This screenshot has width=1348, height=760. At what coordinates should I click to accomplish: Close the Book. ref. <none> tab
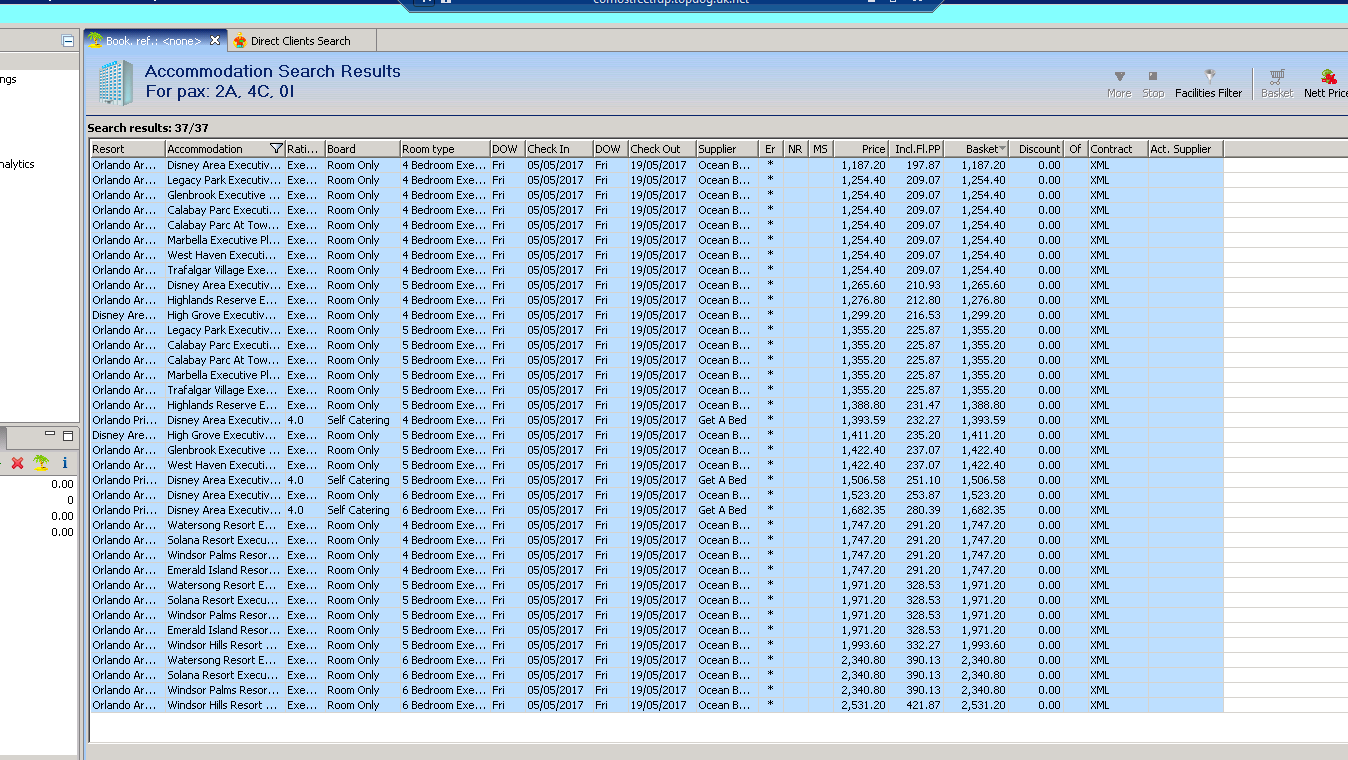214,40
